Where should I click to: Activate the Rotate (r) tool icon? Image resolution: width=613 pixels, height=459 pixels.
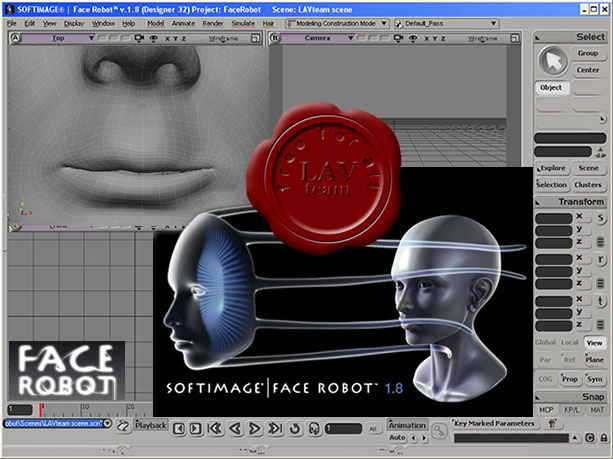click(x=600, y=260)
